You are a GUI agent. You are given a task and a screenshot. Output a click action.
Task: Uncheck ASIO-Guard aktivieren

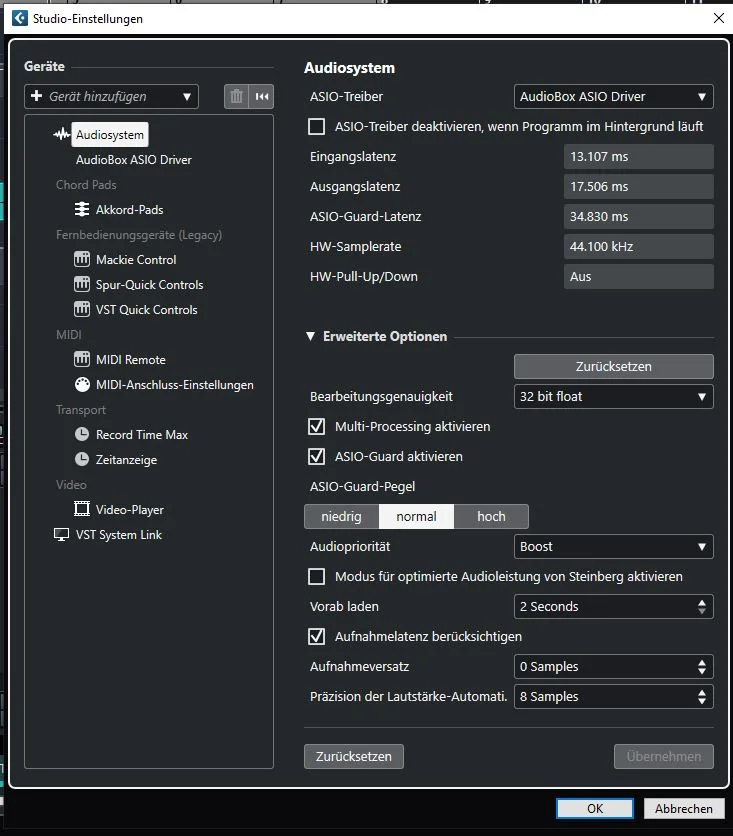pyautogui.click(x=317, y=456)
